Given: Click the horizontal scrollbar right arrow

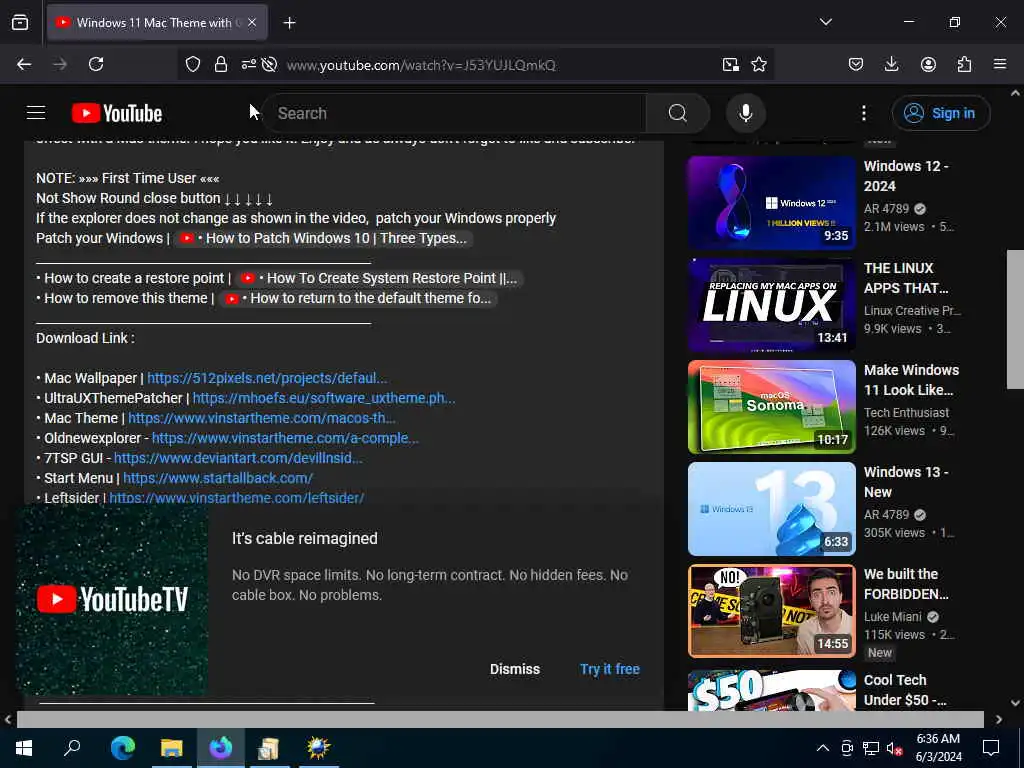Looking at the screenshot, I should pos(999,719).
